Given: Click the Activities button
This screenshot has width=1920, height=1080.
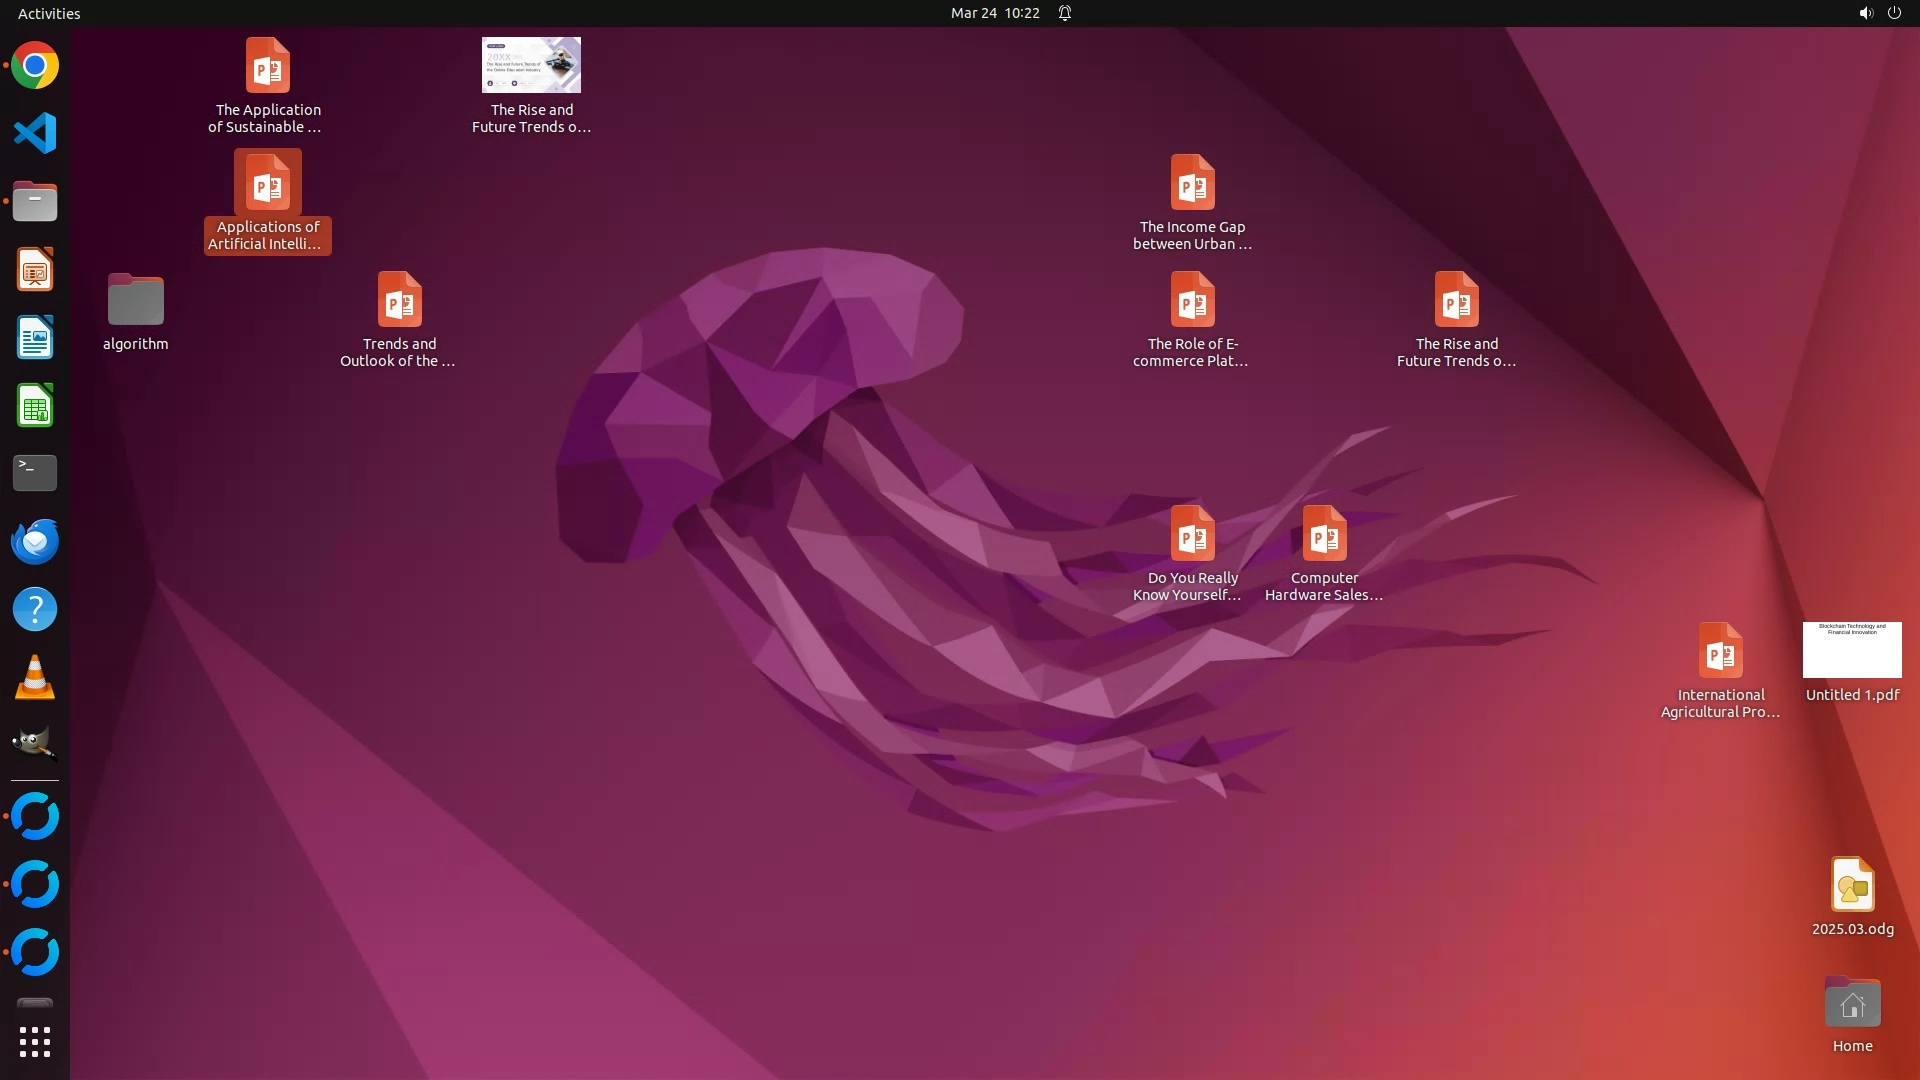Looking at the screenshot, I should point(49,13).
